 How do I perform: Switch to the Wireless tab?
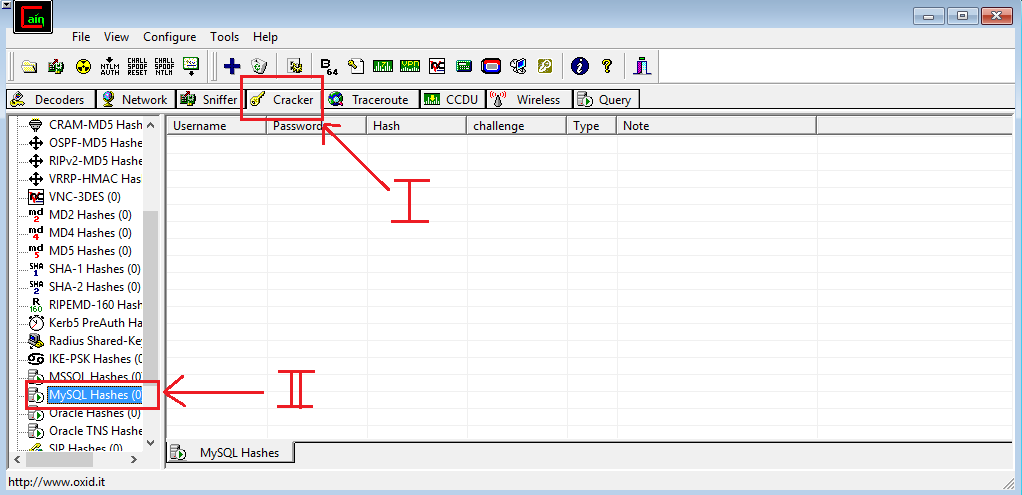coord(529,99)
